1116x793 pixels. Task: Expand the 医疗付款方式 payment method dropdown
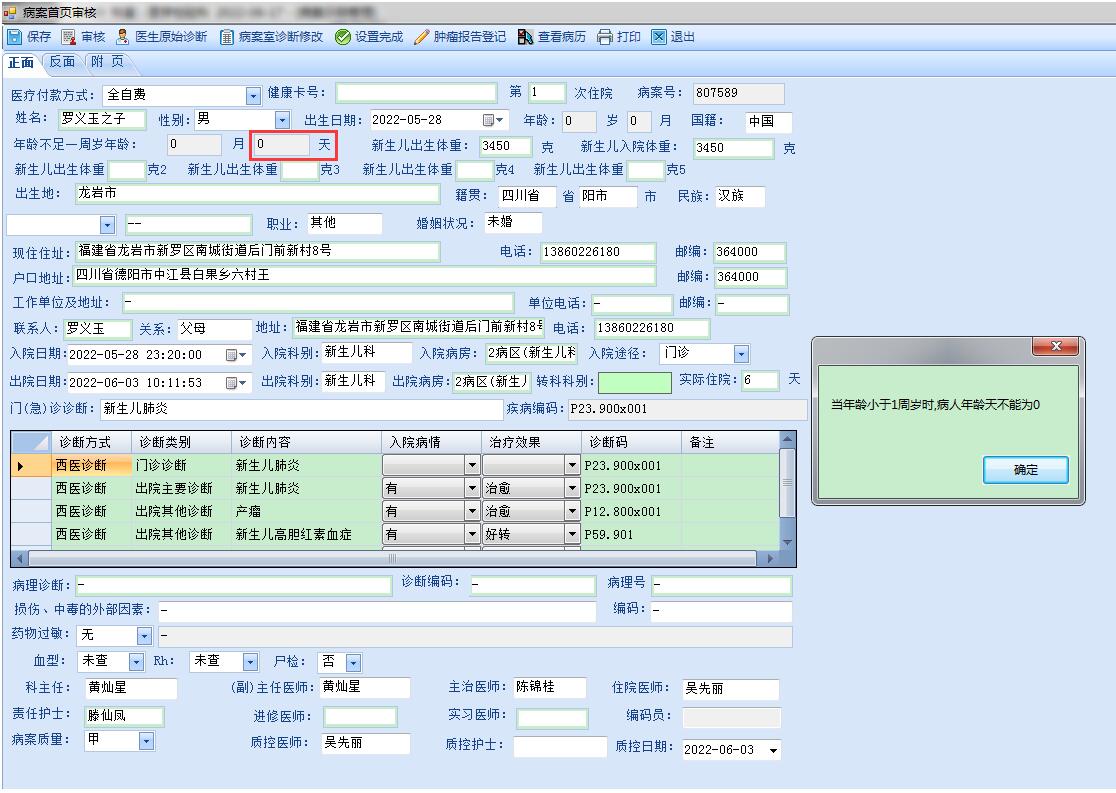(x=253, y=95)
